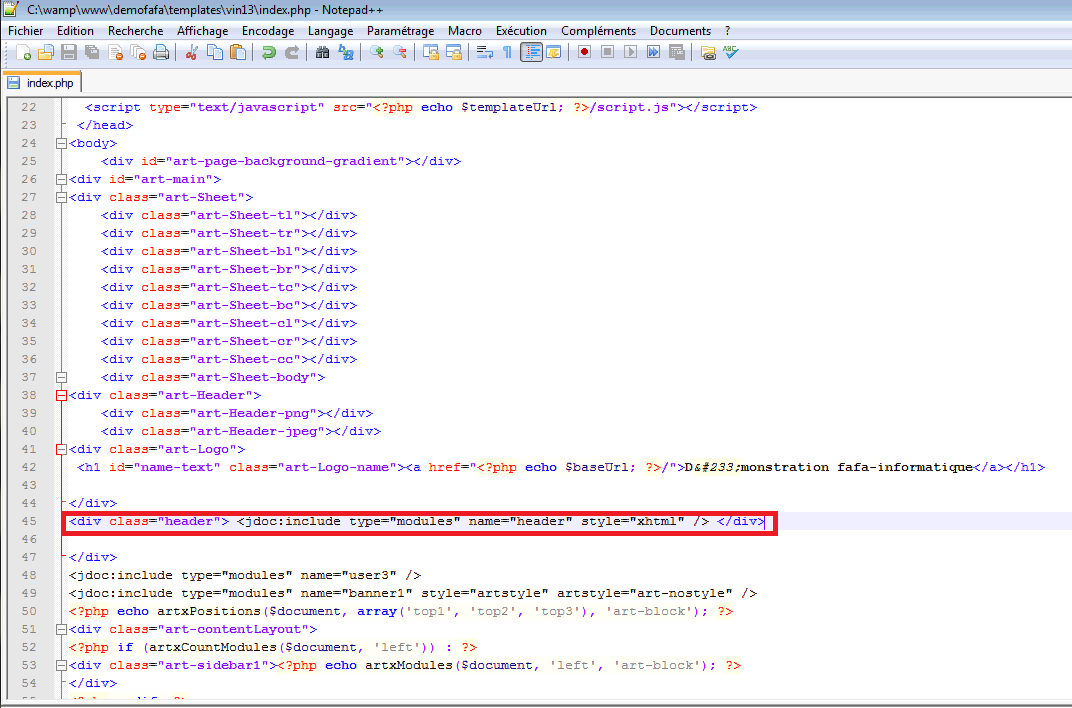This screenshot has height=708, width=1072.
Task: Click the synchronize horizontal scrolling icon
Action: 454,53
